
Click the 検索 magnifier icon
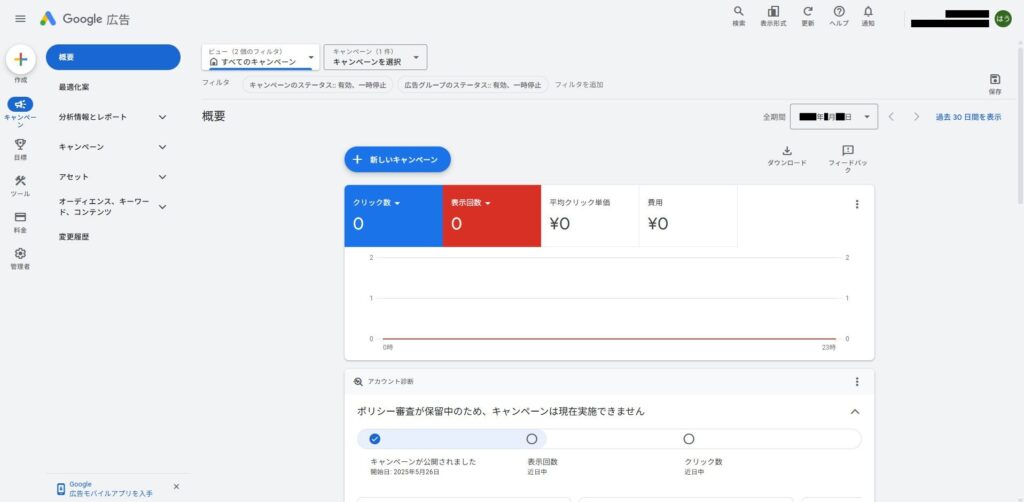click(x=739, y=12)
